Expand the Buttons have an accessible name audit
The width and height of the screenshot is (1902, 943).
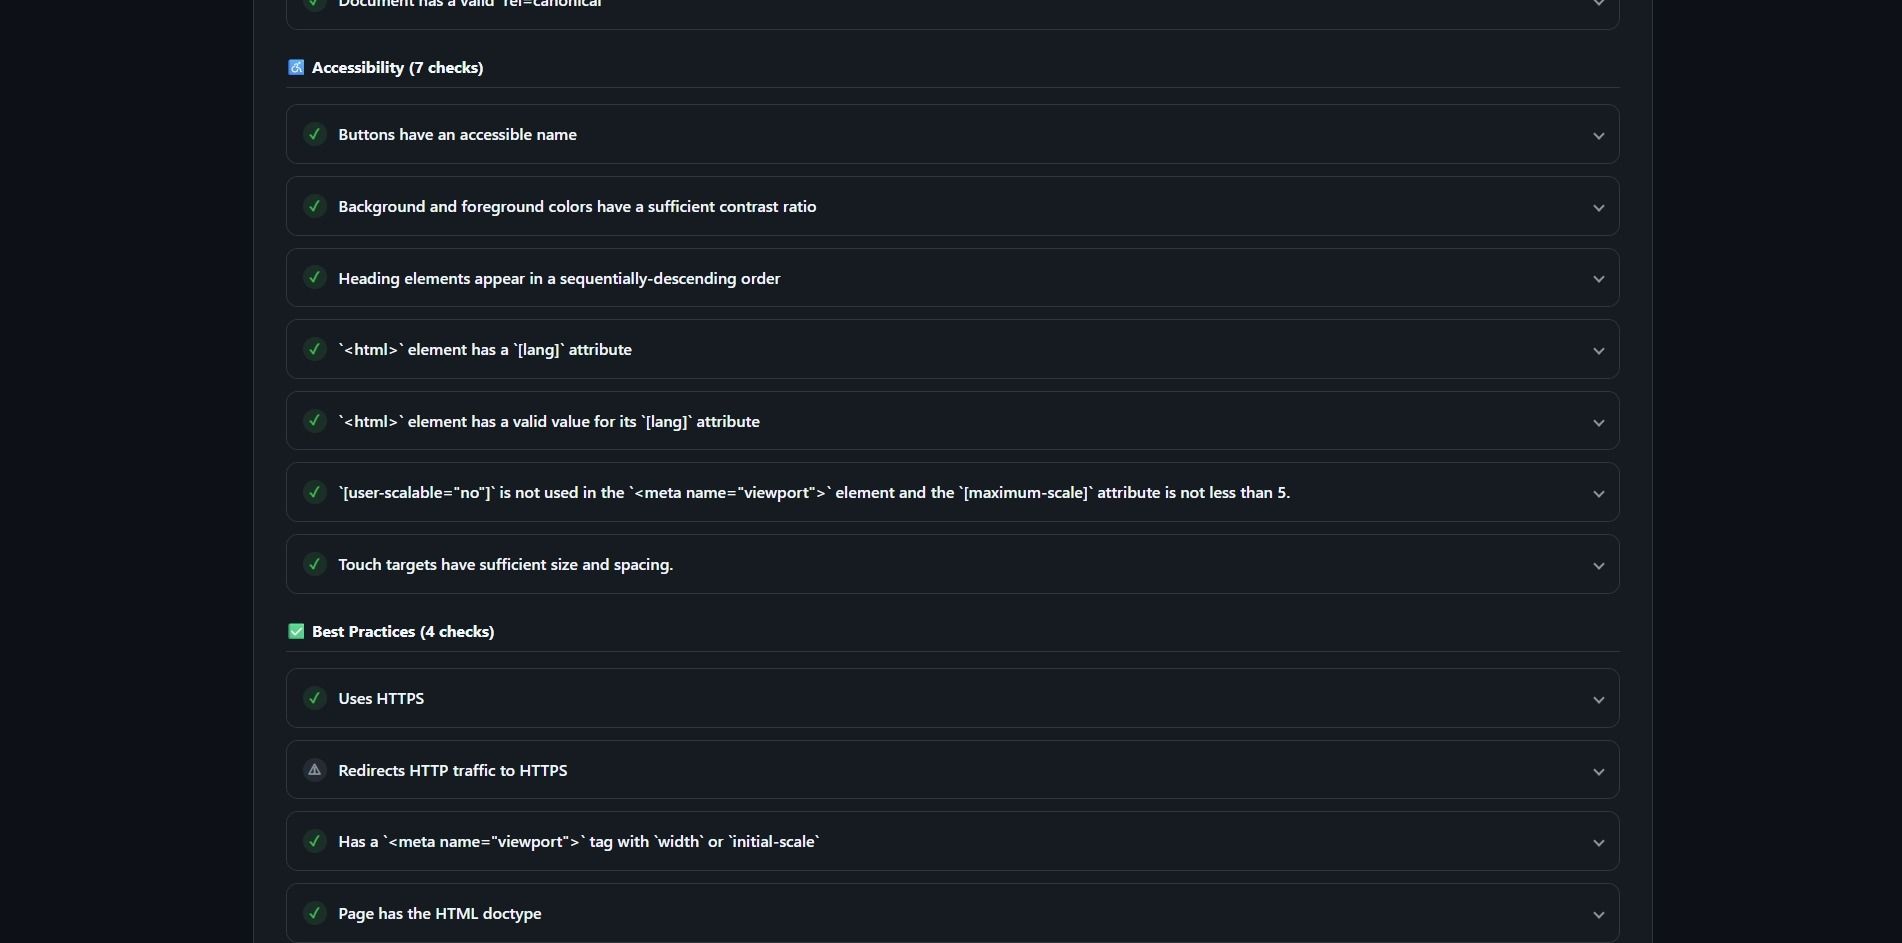[1598, 136]
